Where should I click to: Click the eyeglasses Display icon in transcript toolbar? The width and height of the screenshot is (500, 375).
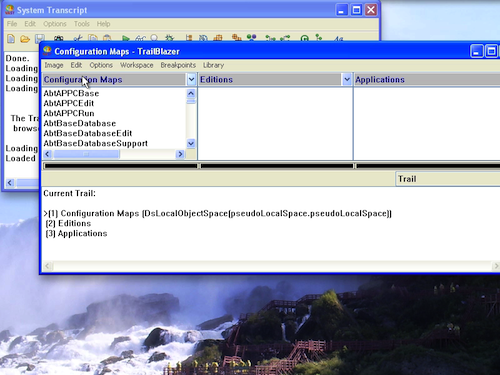point(140,38)
